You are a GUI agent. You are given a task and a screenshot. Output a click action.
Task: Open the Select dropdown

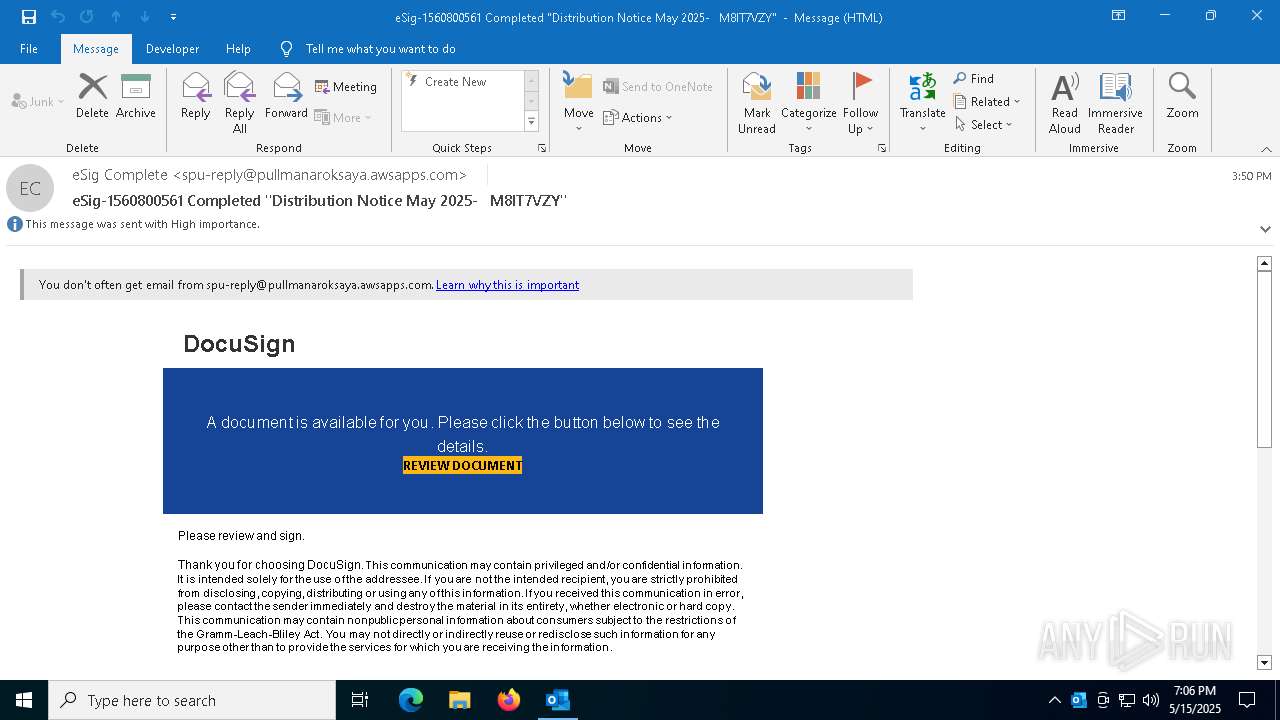pyautogui.click(x=984, y=125)
